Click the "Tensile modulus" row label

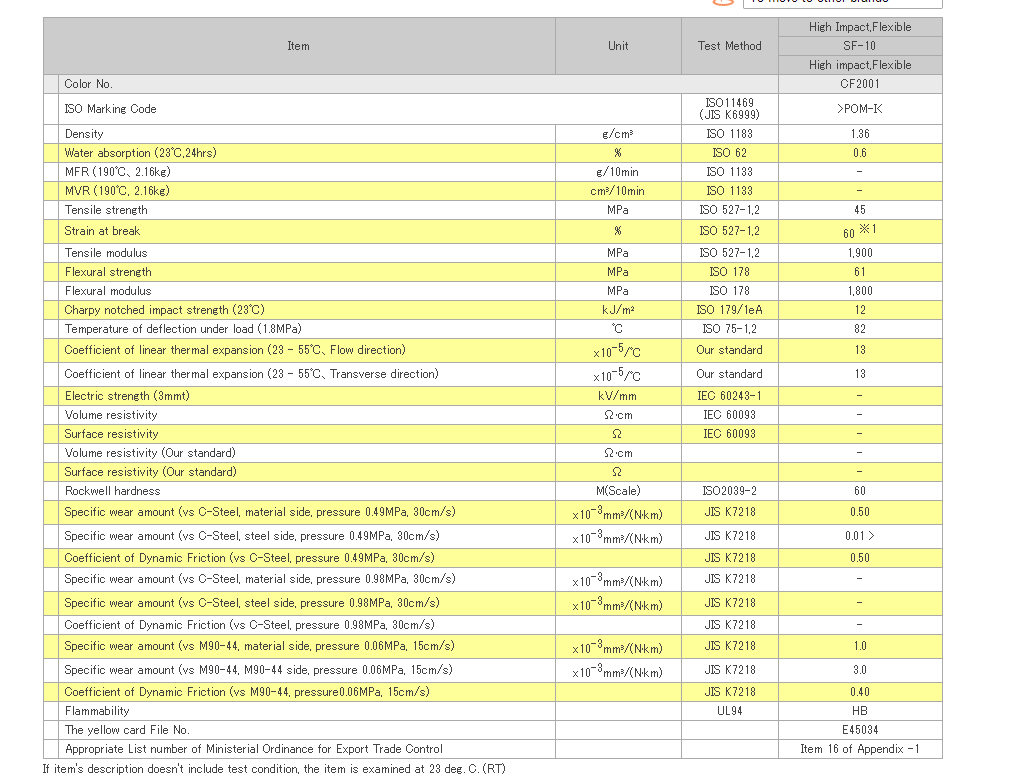pos(106,253)
